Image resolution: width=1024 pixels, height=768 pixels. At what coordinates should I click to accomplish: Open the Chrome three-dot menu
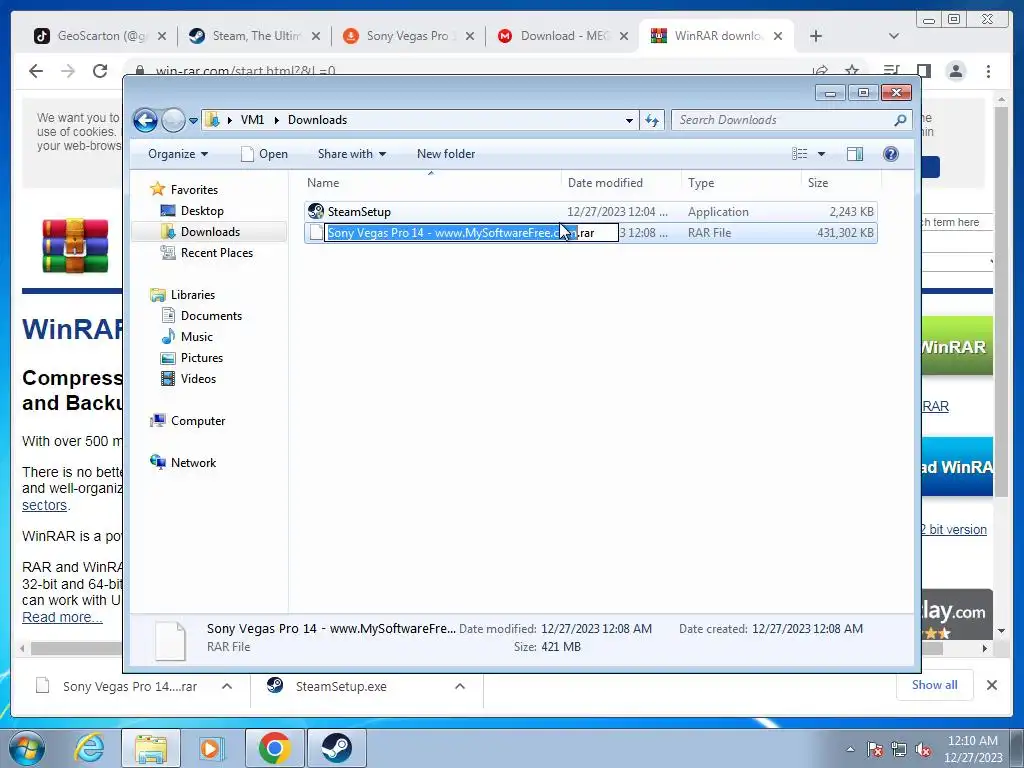tap(989, 71)
